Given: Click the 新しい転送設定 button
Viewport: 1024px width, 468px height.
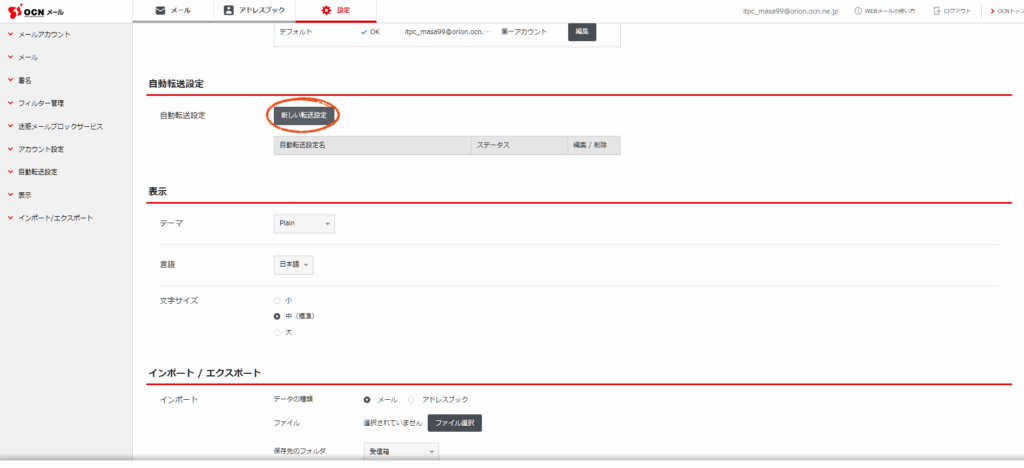Looking at the screenshot, I should click(x=304, y=115).
